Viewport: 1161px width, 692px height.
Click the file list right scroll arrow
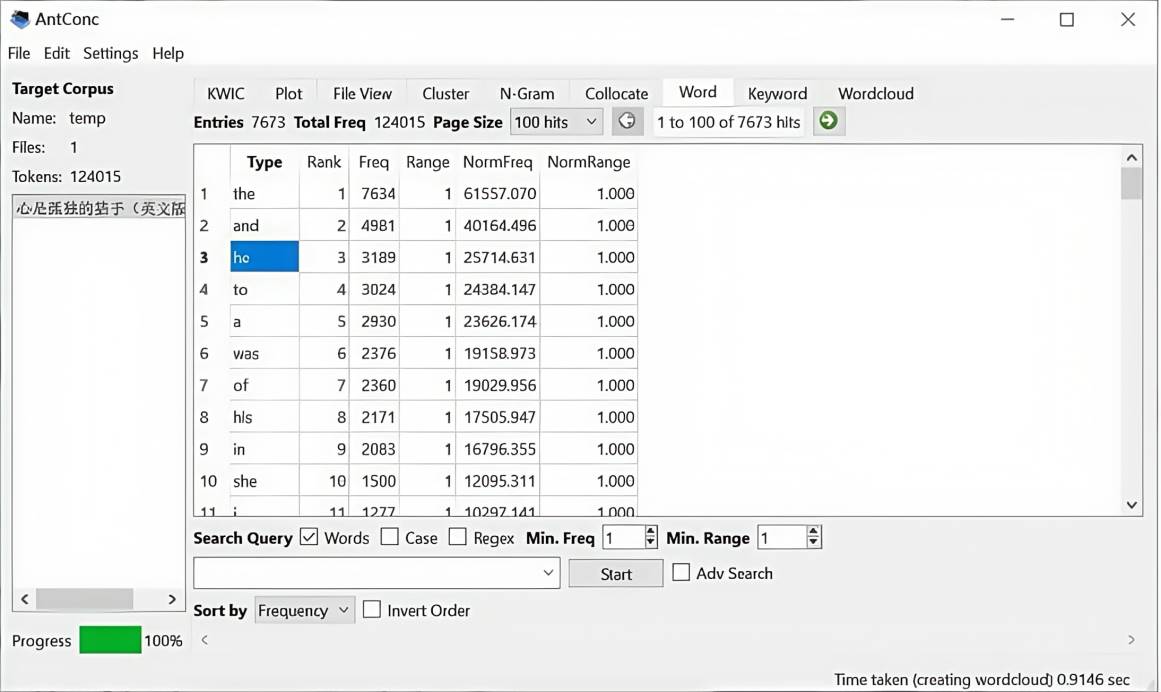[172, 599]
